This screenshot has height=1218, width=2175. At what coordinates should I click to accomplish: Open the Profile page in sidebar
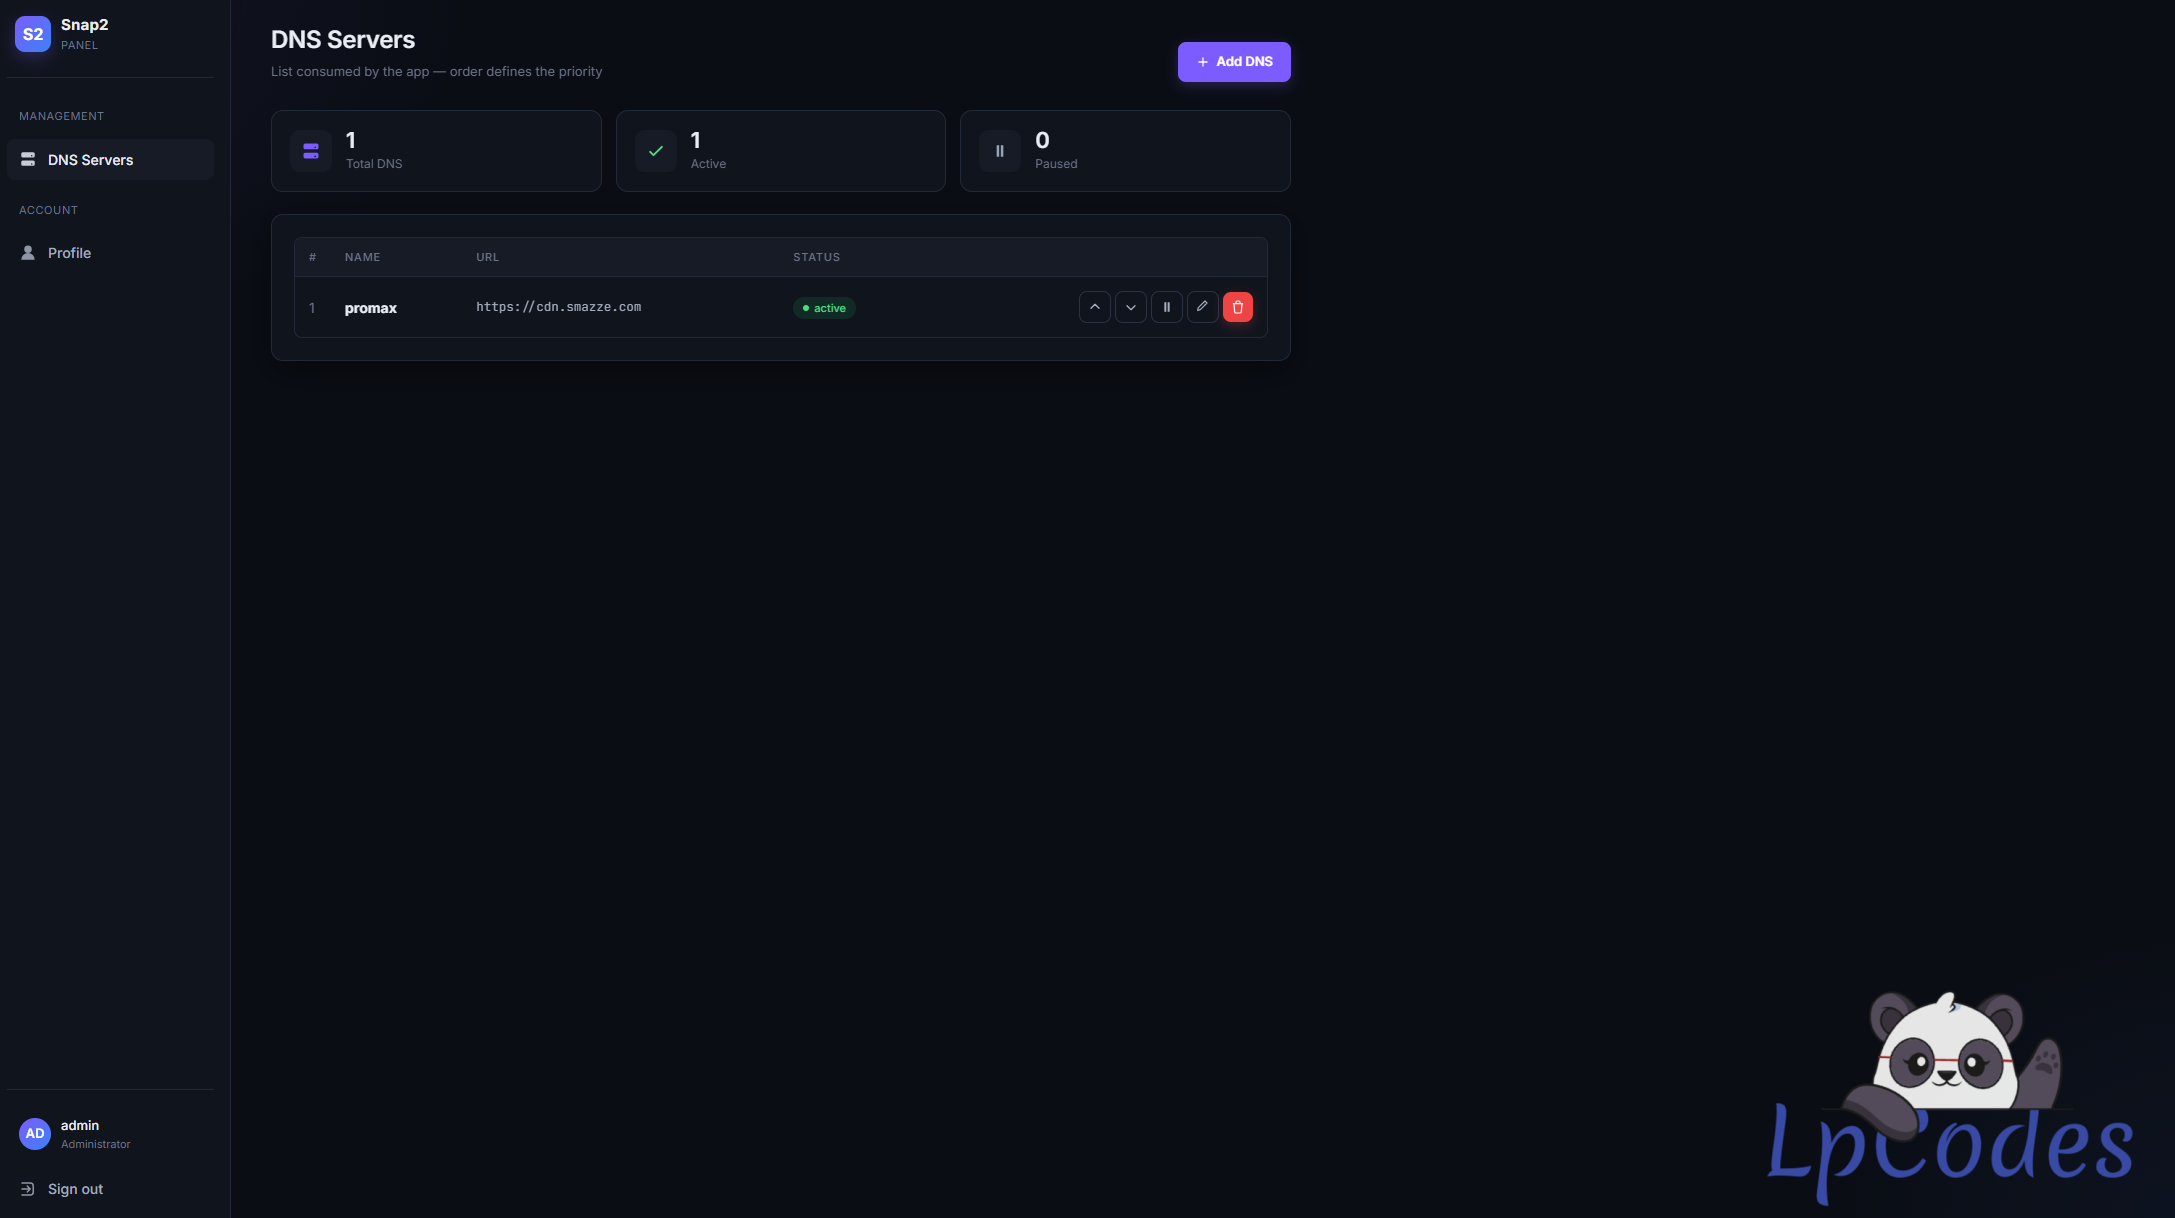[110, 253]
